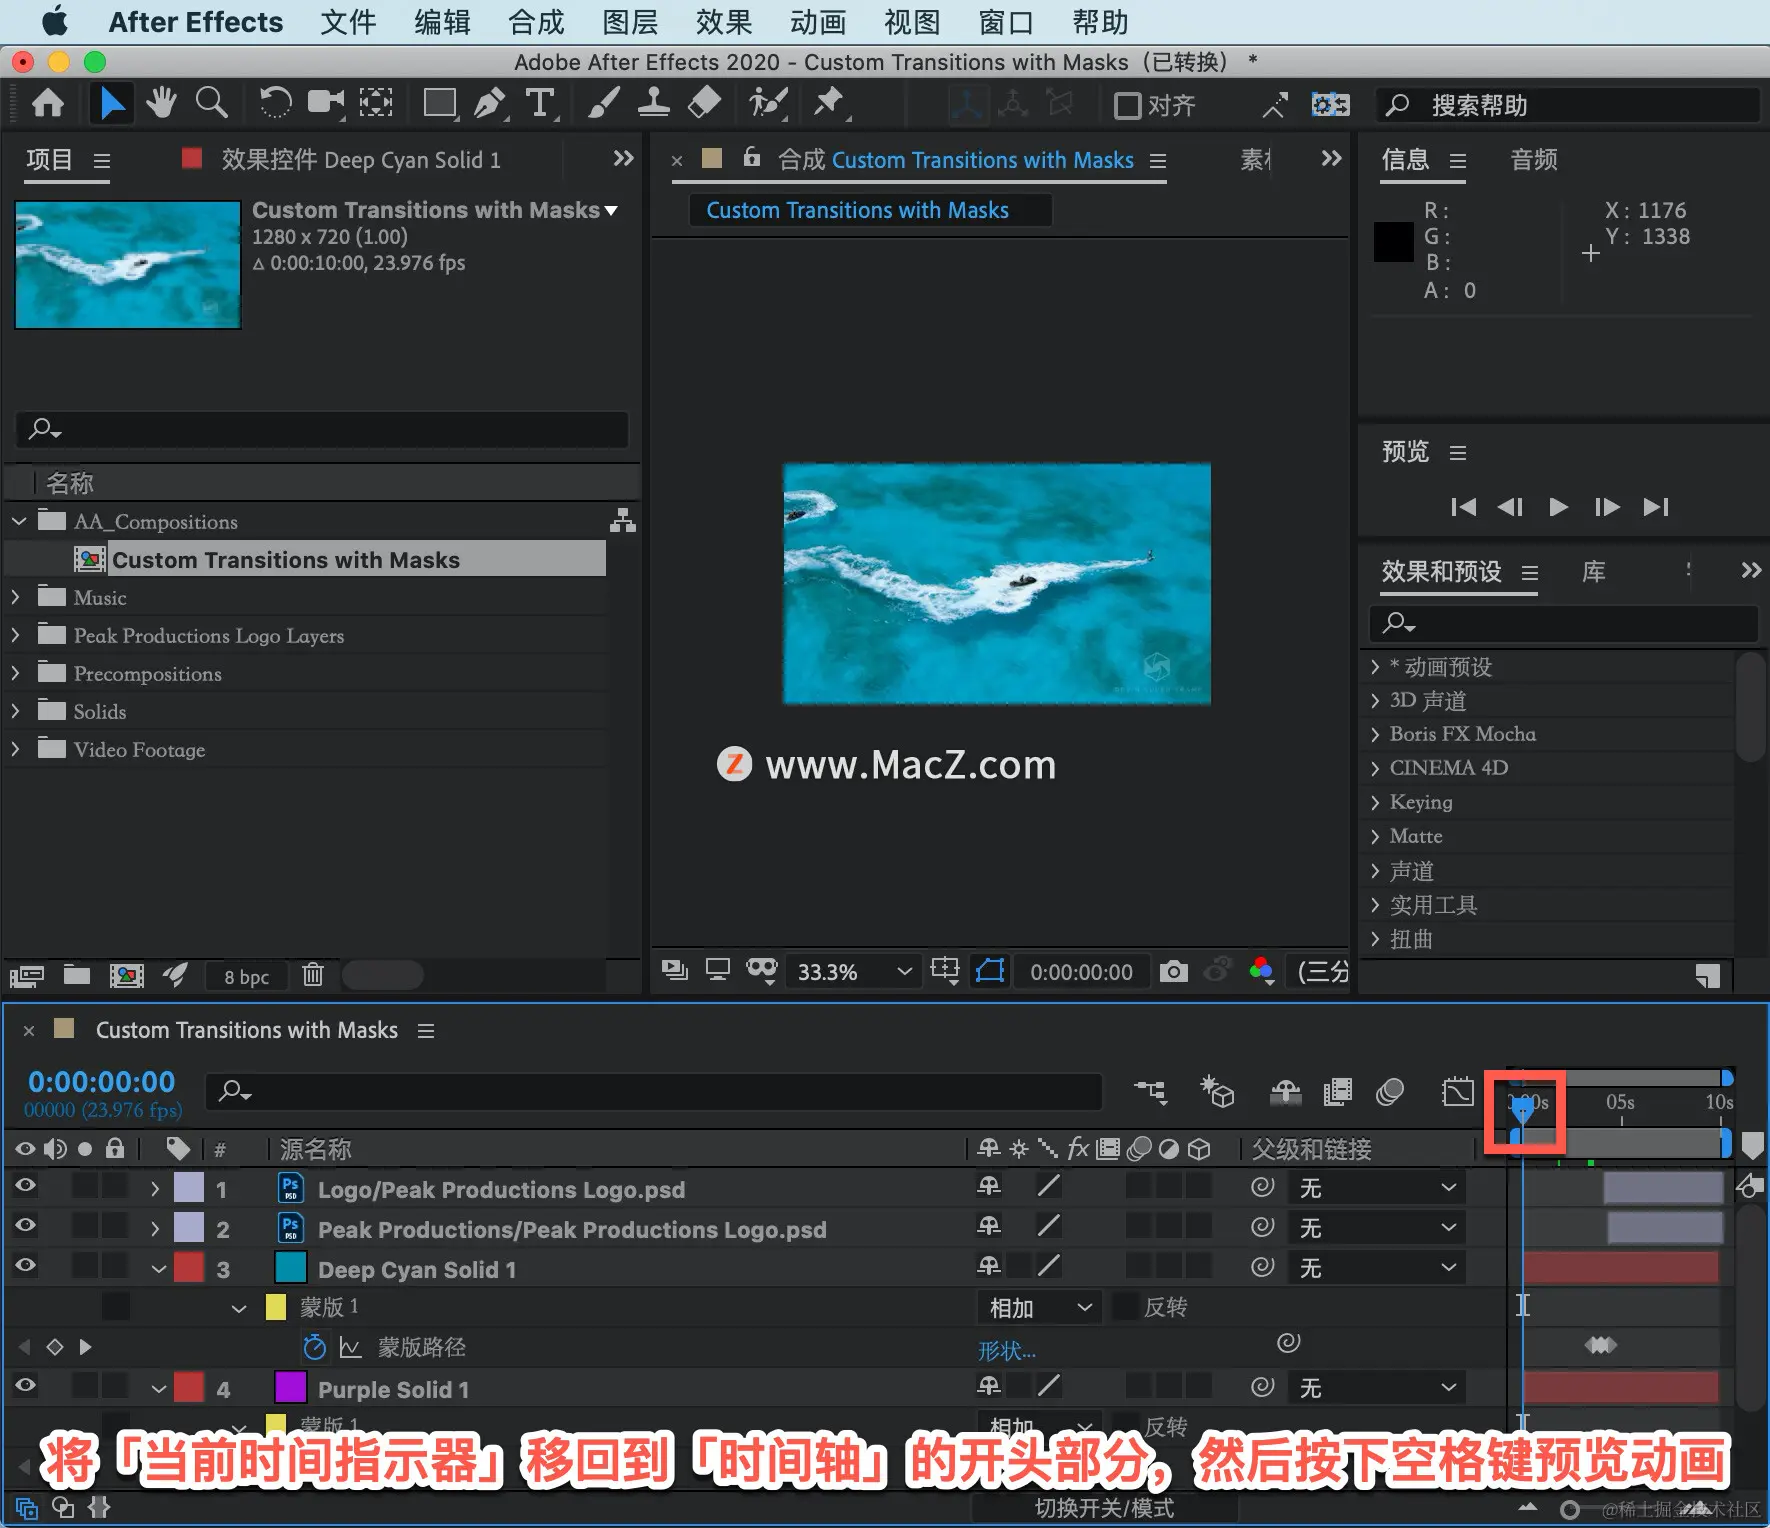Hide the Deep Cyan Solid 1 layer

point(25,1266)
